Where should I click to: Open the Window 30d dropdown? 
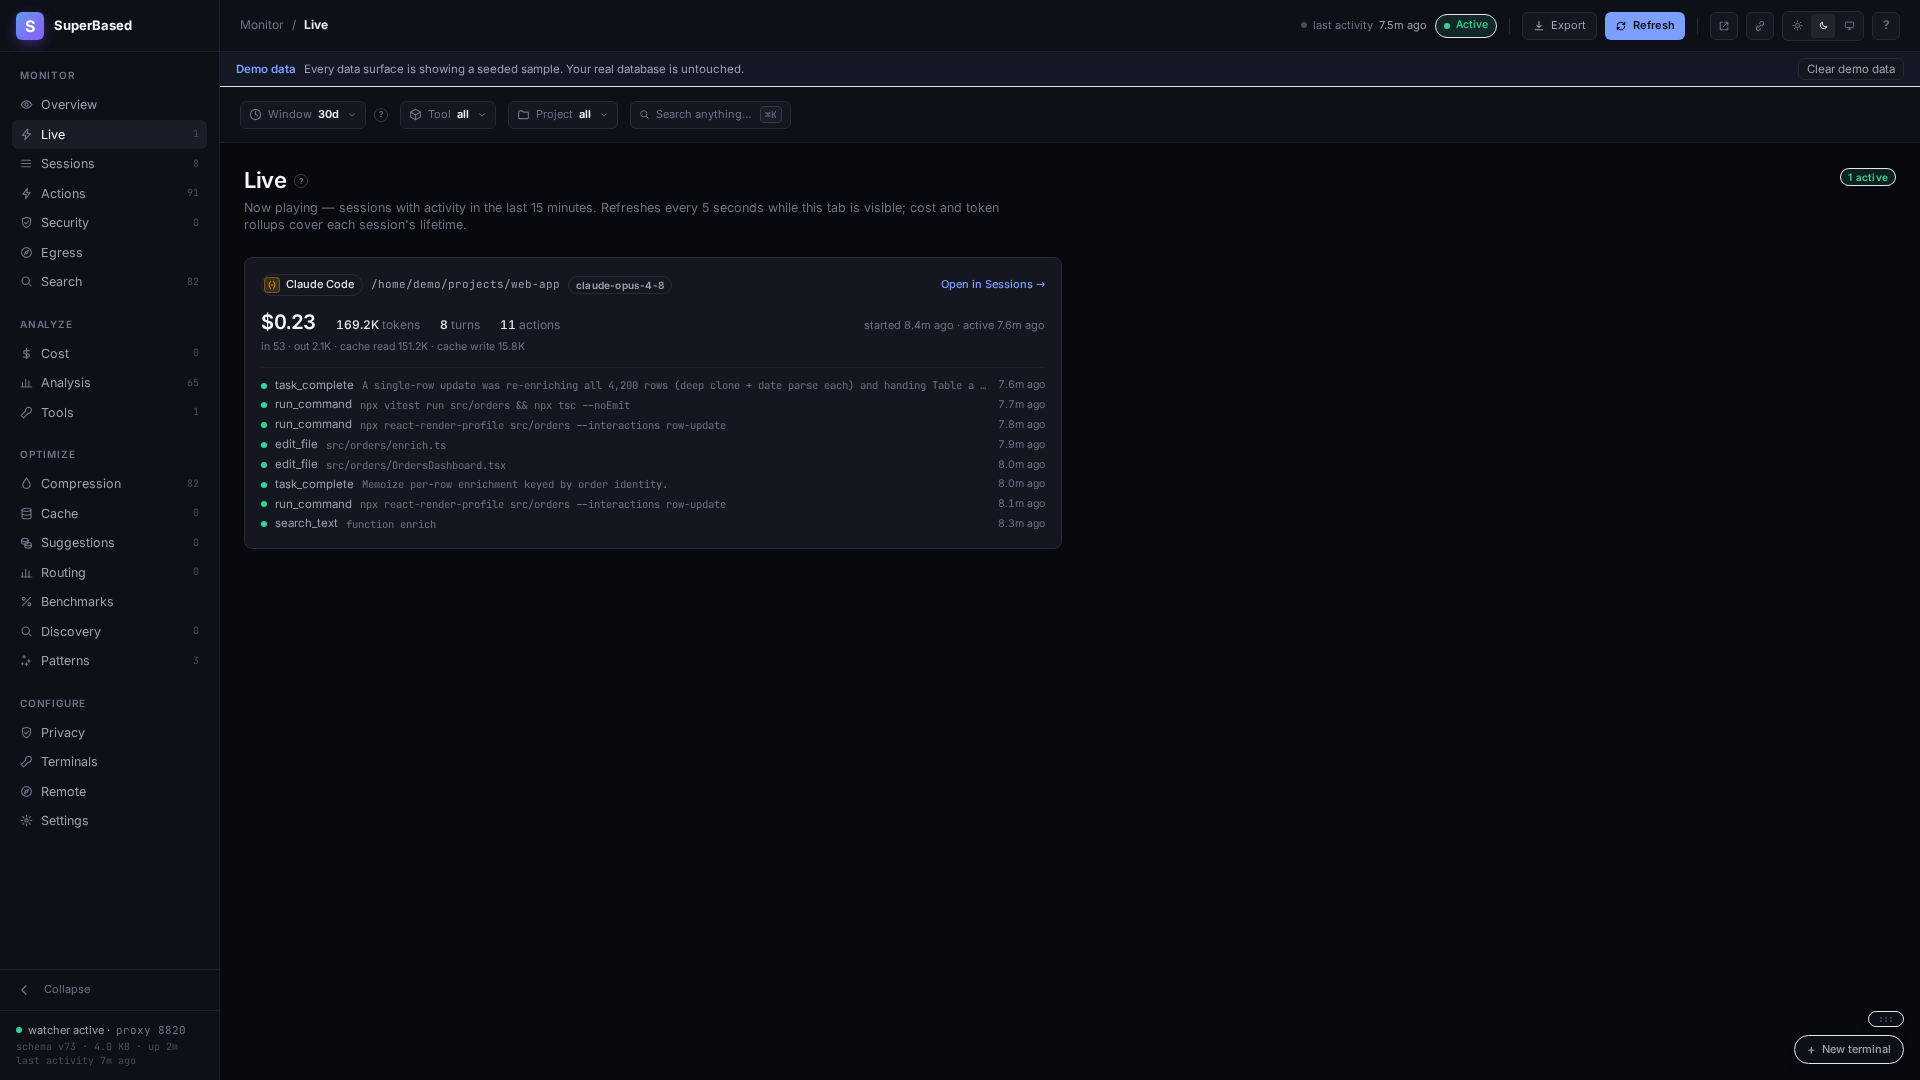point(303,115)
